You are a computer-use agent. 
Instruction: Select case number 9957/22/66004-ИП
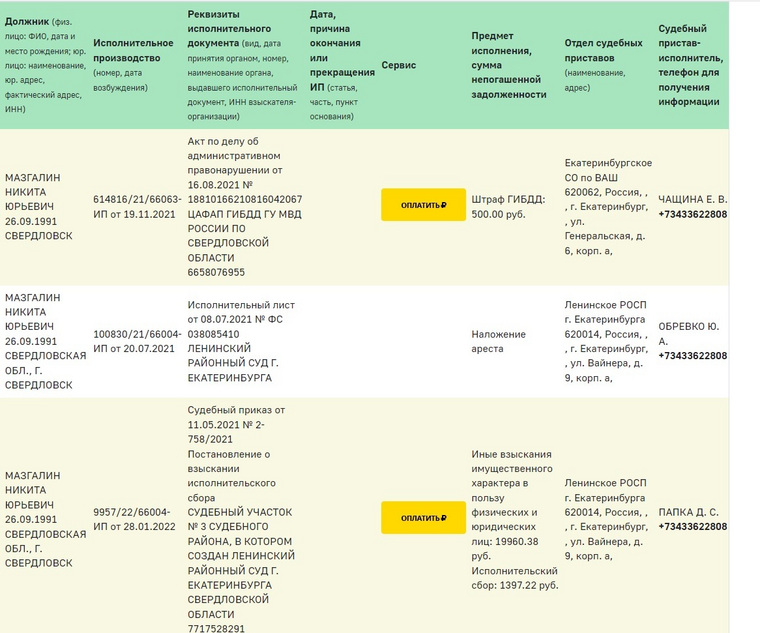tap(134, 519)
